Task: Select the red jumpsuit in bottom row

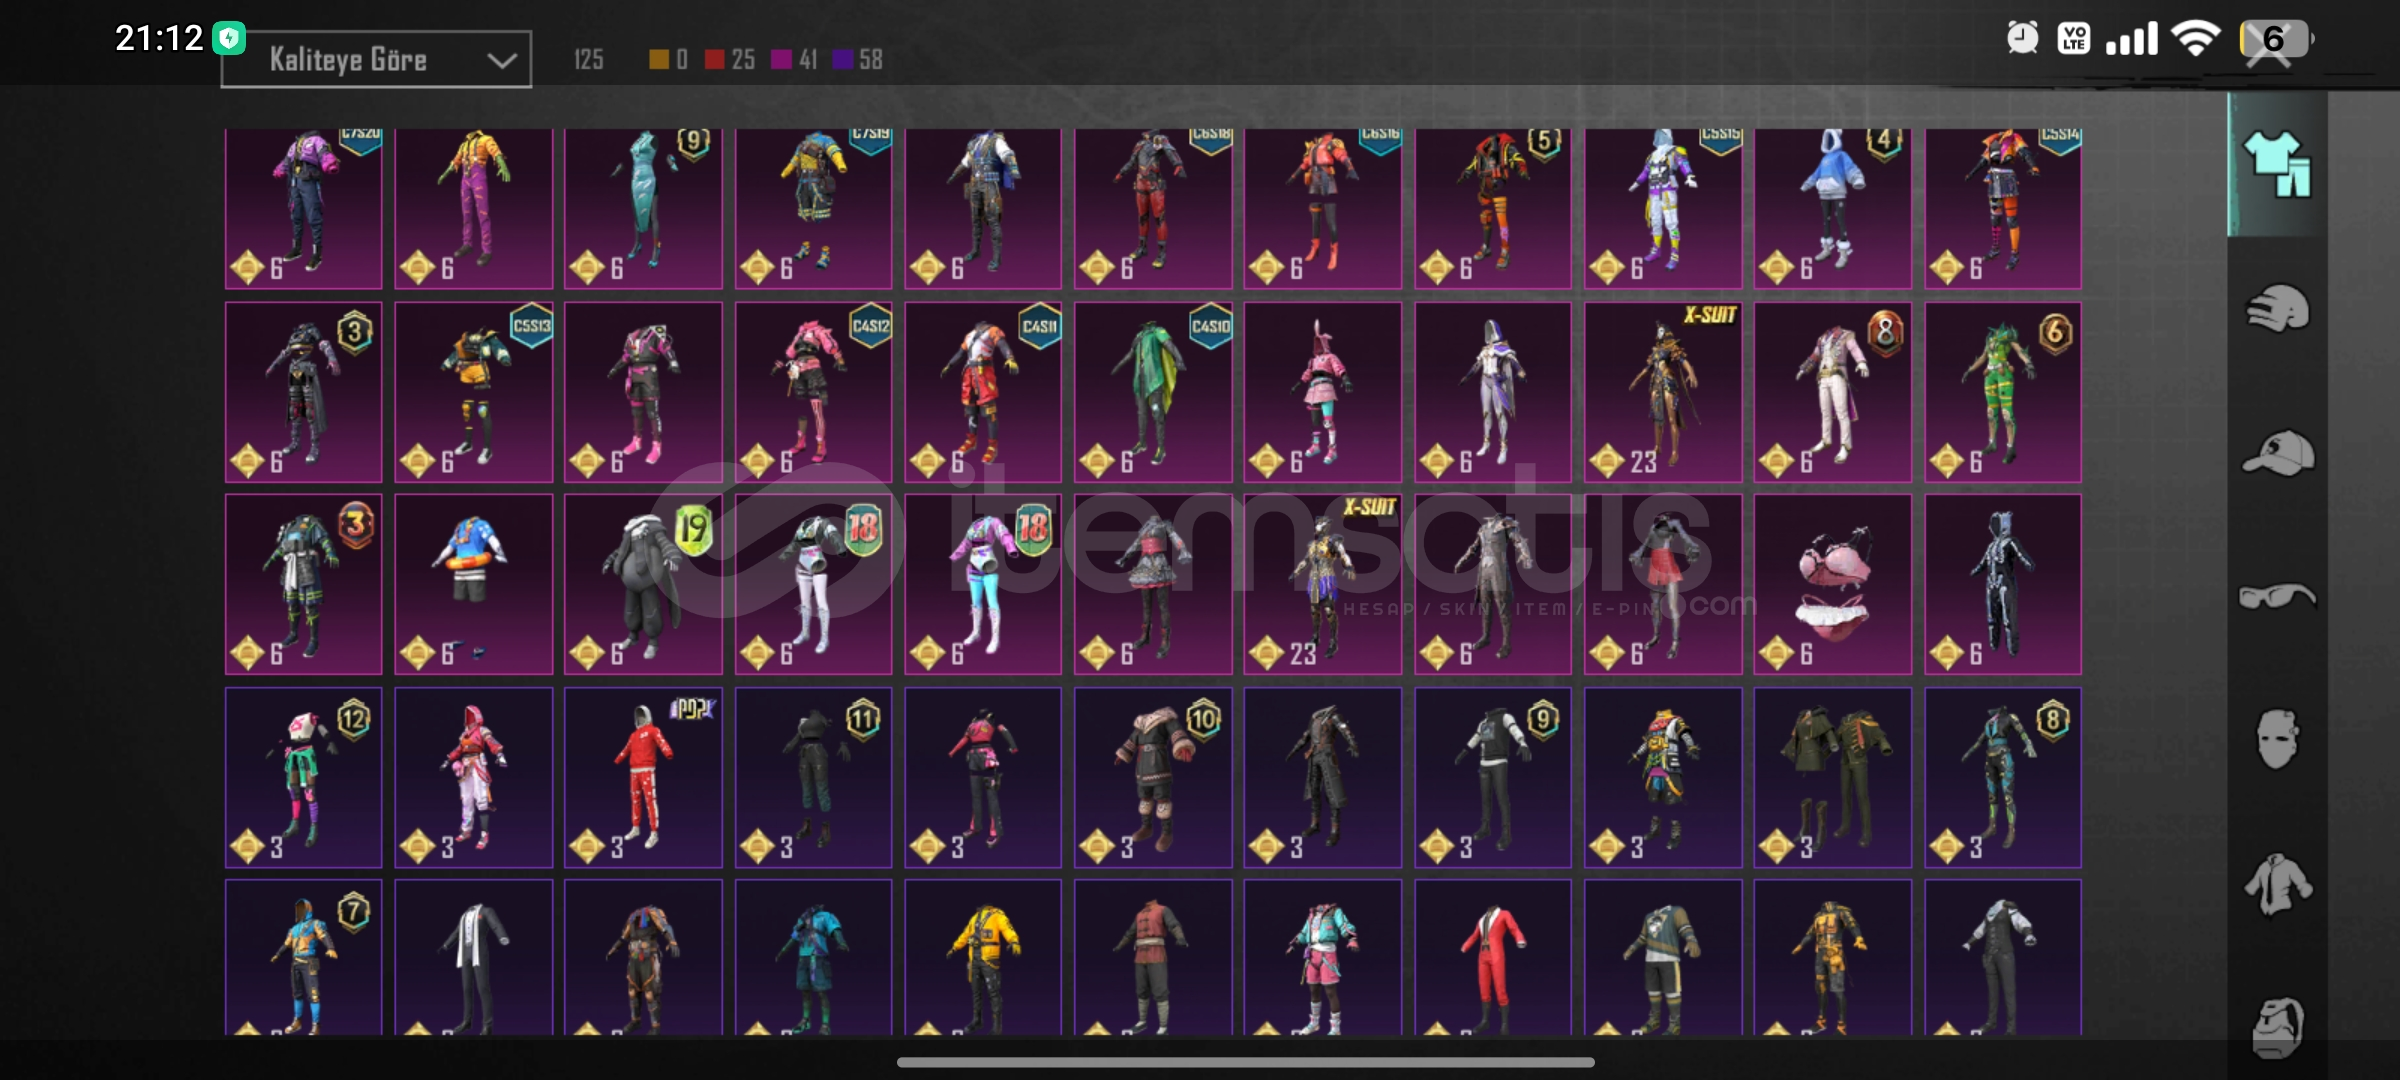Action: click(x=1492, y=957)
